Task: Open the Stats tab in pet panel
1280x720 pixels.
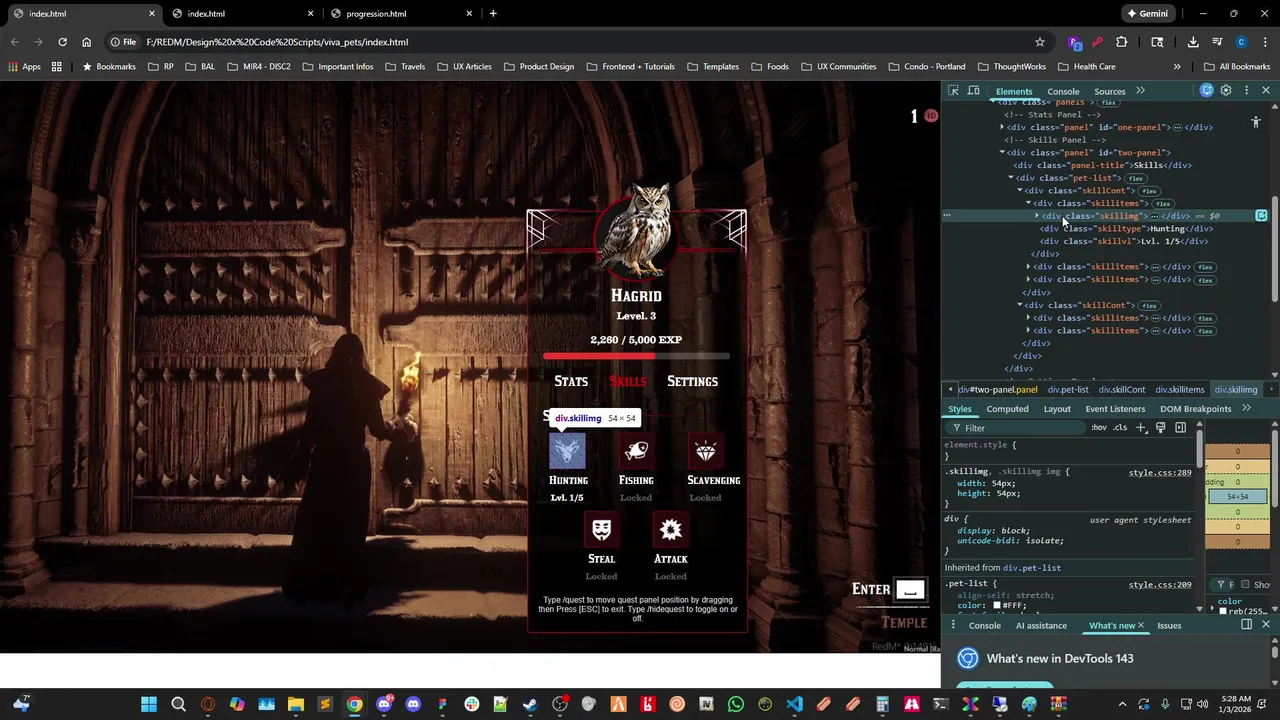Action: tap(571, 381)
